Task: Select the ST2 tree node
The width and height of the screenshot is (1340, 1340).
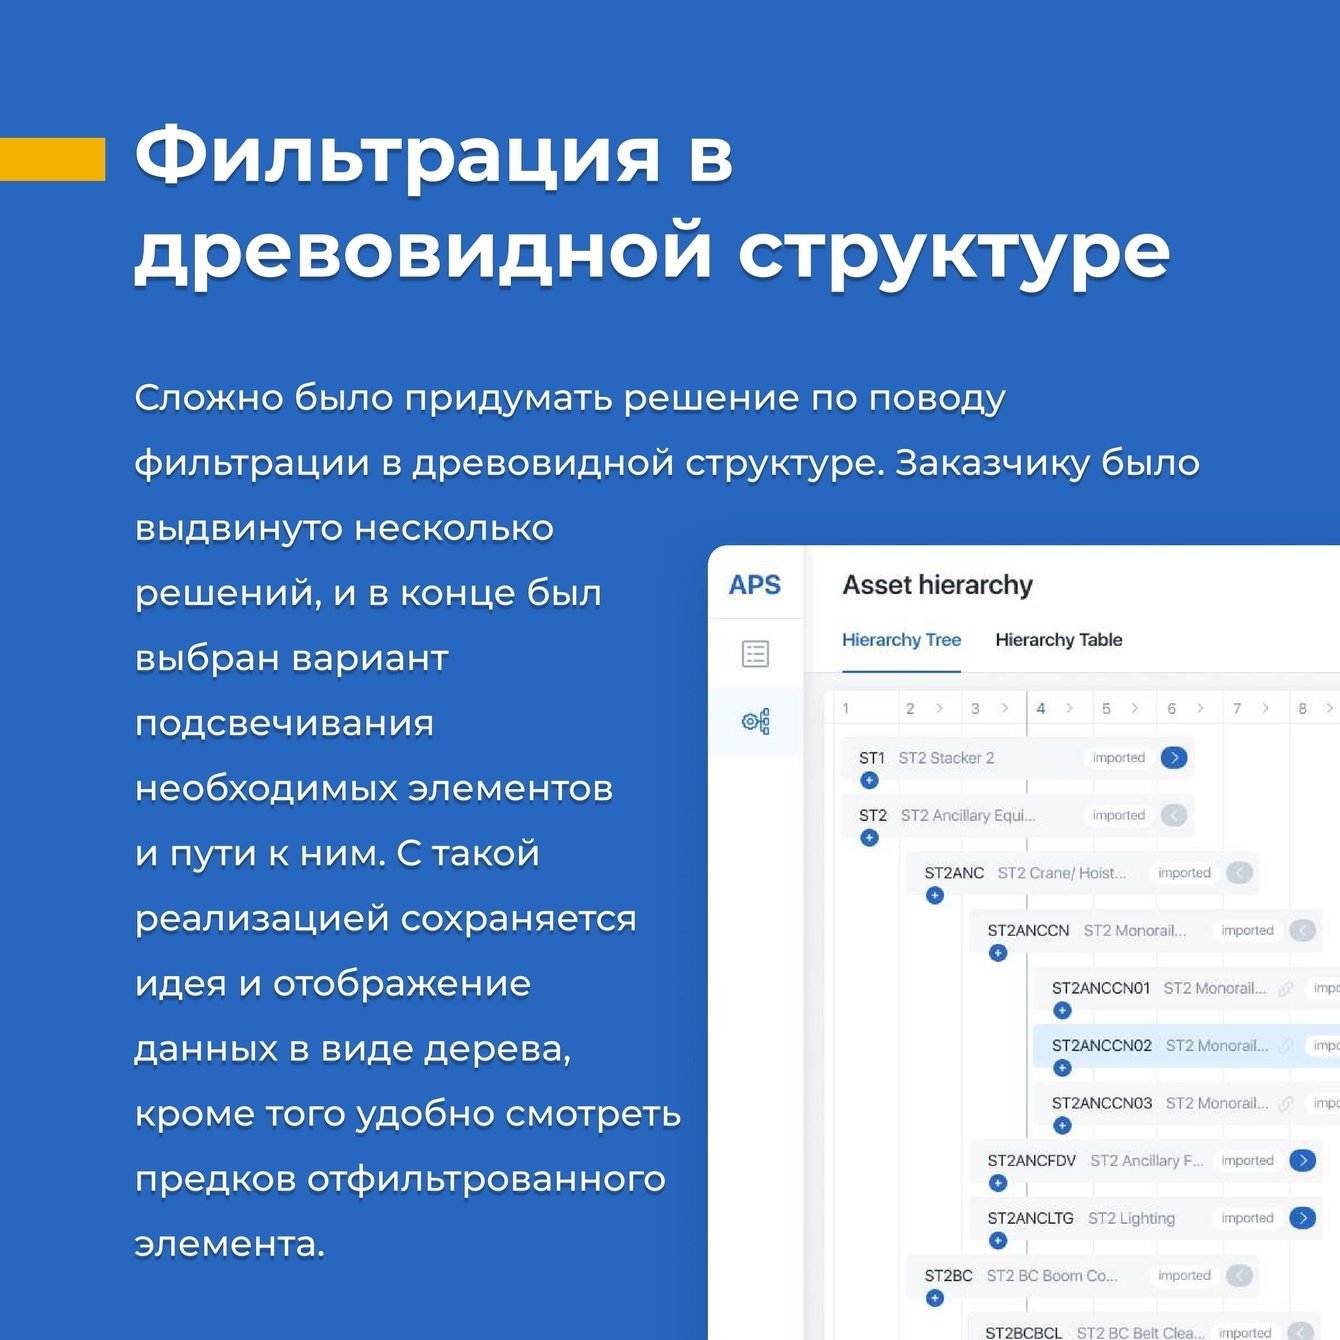Action: click(1016, 816)
